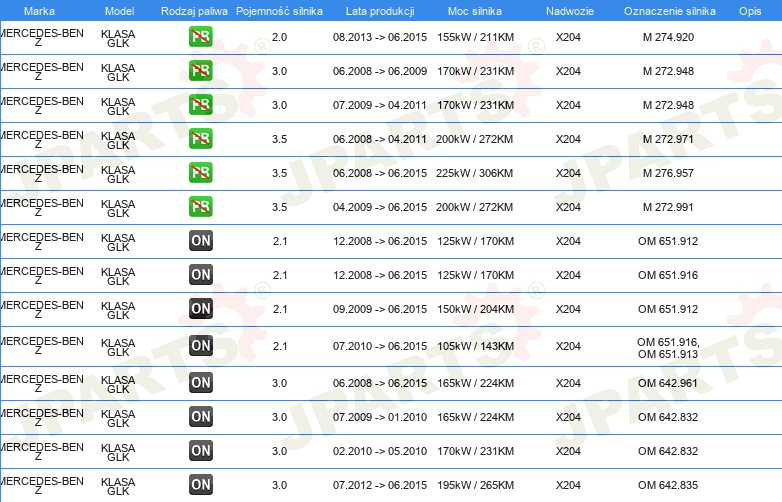The height and width of the screenshot is (502, 782).
Task: Click the Opis column header
Action: tap(750, 11)
